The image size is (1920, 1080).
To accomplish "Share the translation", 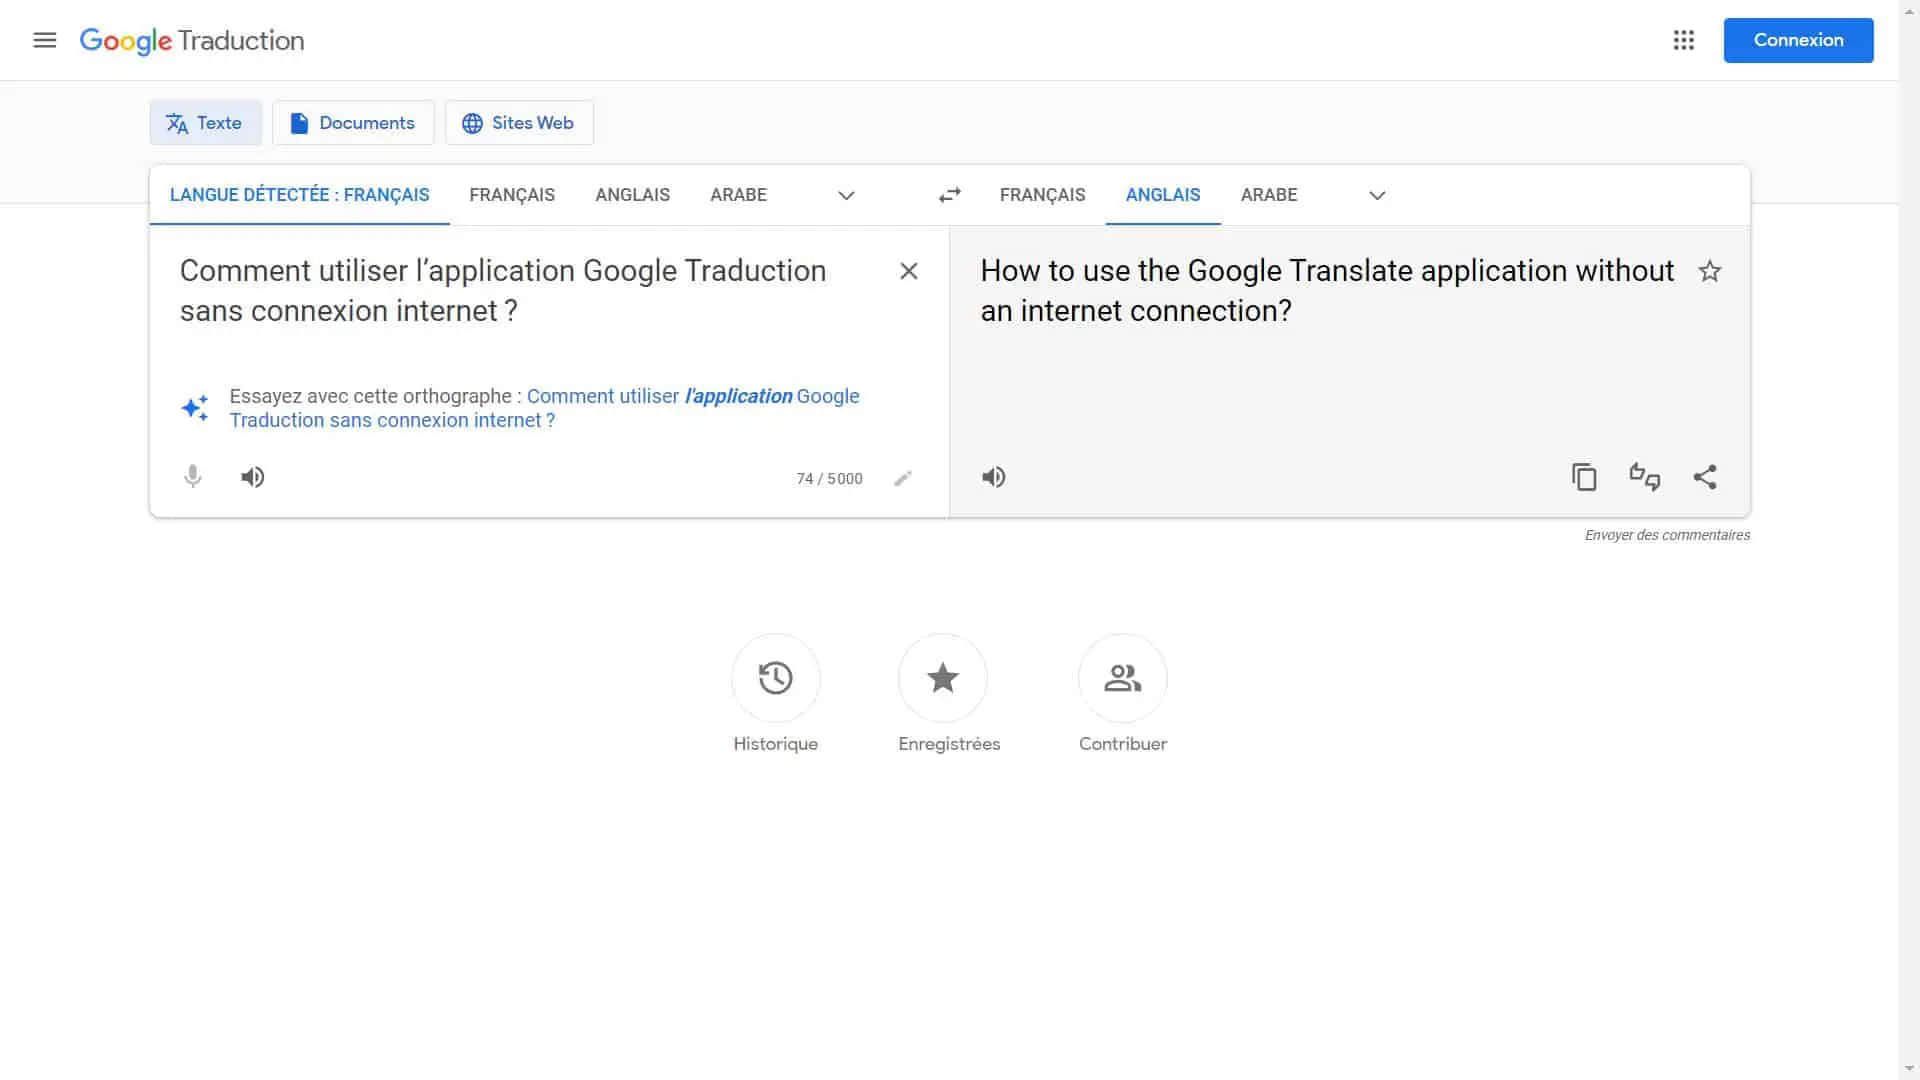I will (x=1705, y=477).
